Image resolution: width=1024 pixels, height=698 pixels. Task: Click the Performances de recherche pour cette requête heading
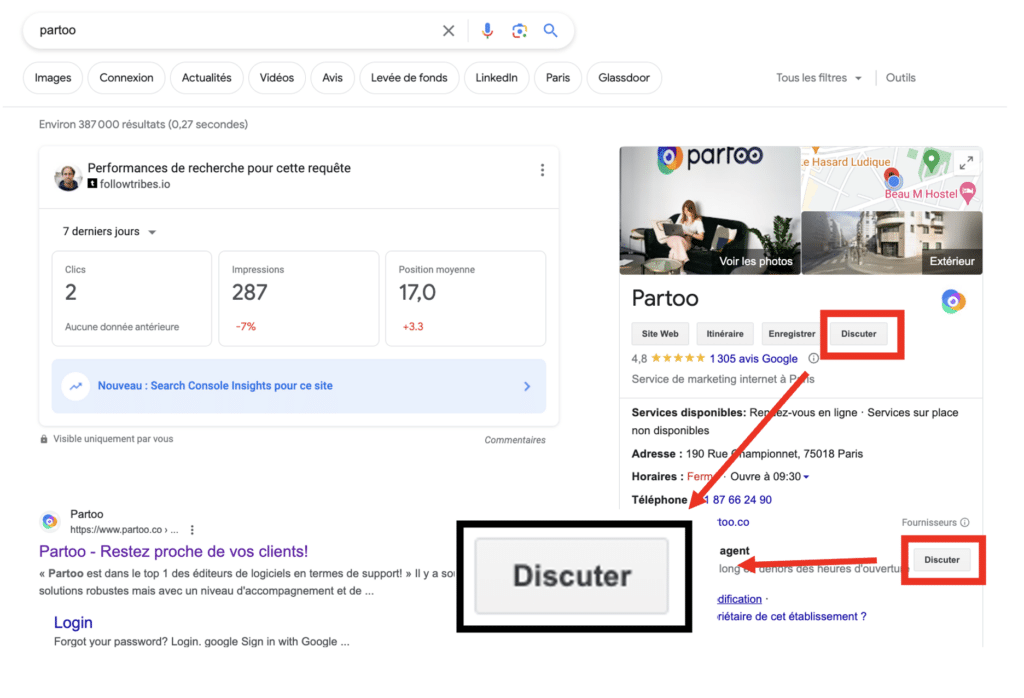(x=219, y=168)
